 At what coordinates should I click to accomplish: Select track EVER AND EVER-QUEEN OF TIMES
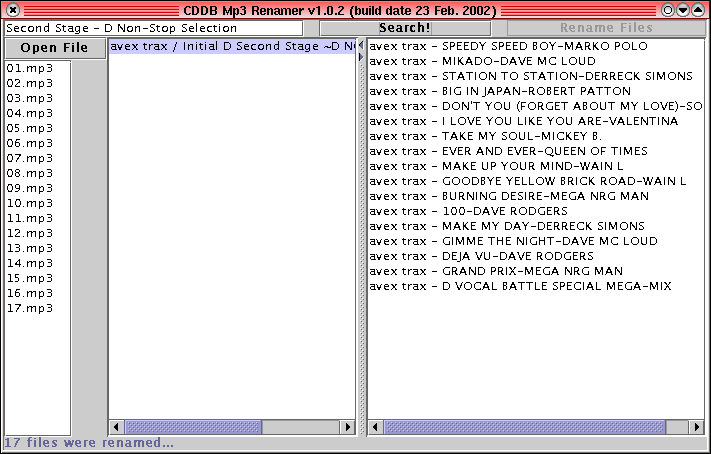536,151
